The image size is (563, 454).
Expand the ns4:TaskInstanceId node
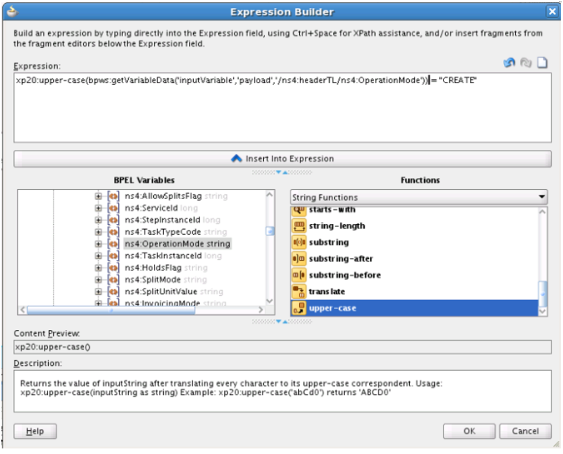point(98,256)
